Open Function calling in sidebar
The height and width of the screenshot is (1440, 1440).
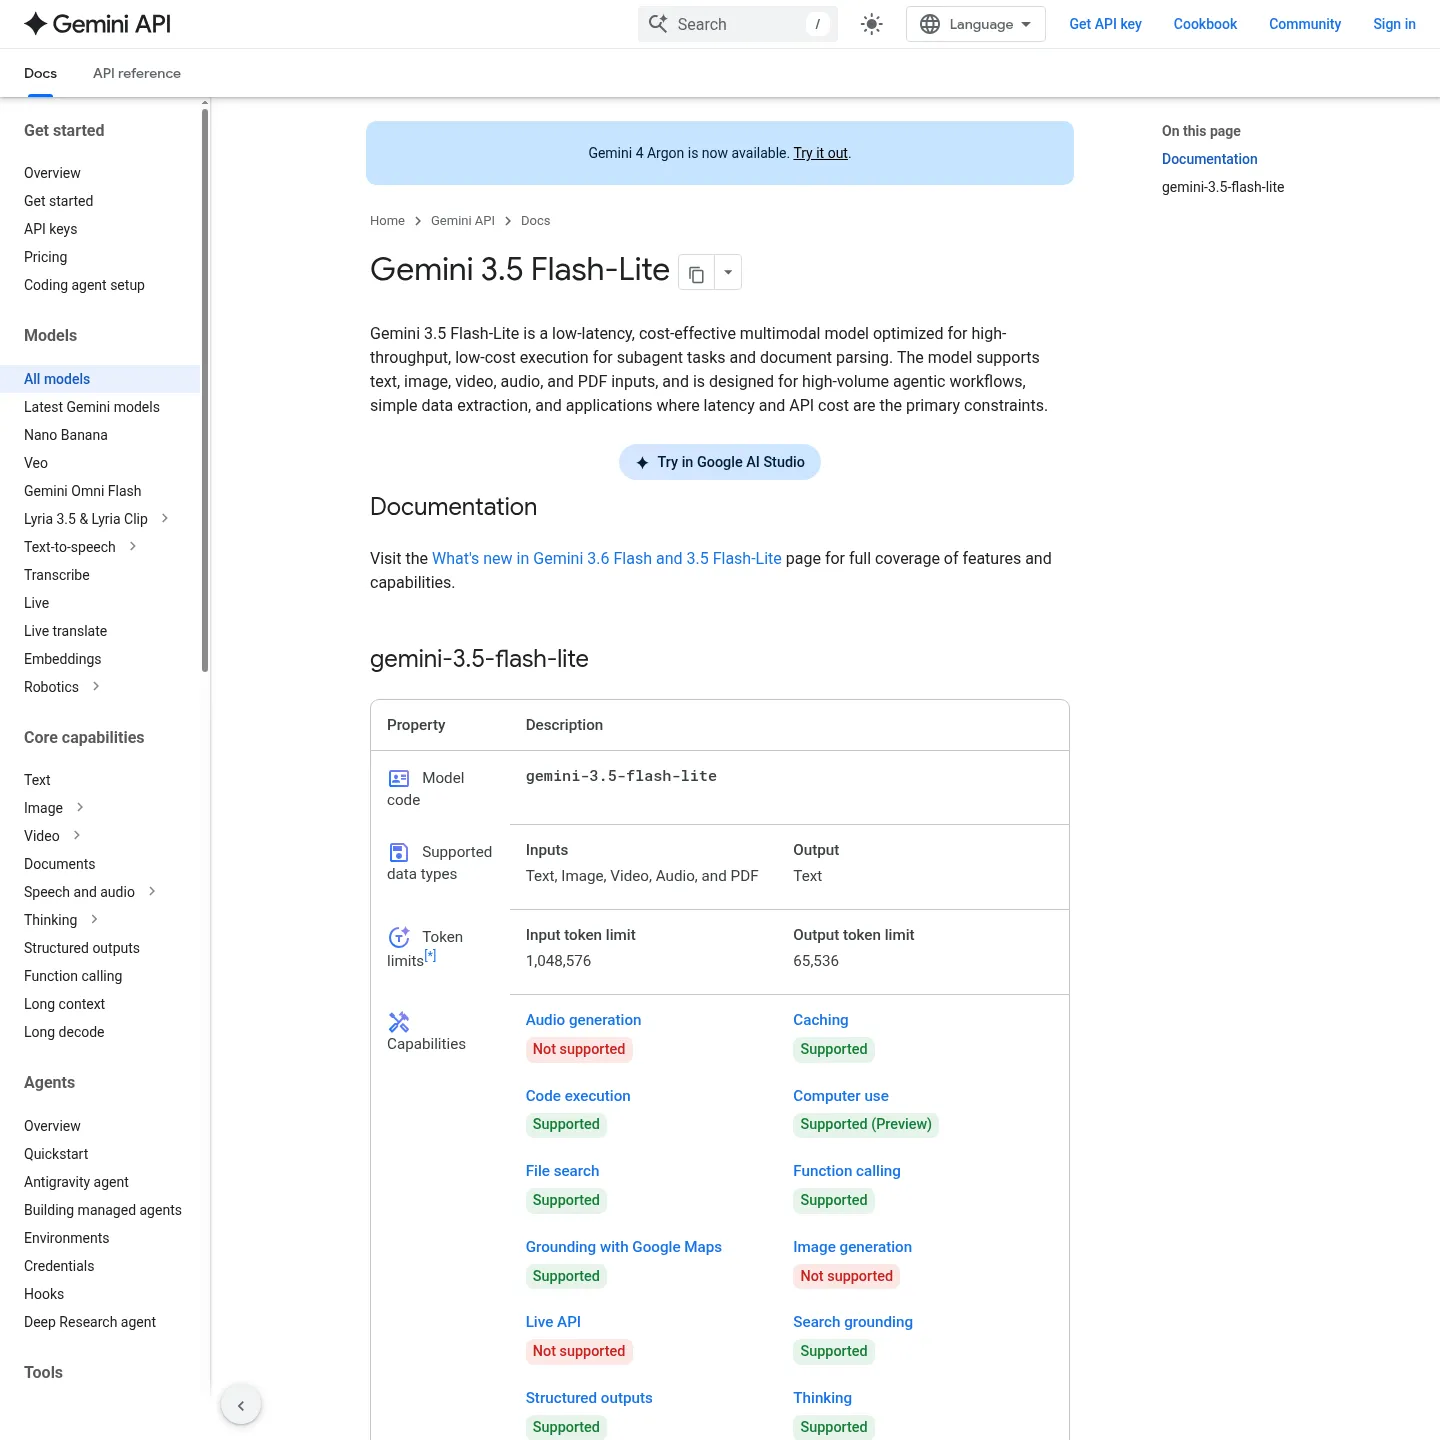[x=73, y=976]
